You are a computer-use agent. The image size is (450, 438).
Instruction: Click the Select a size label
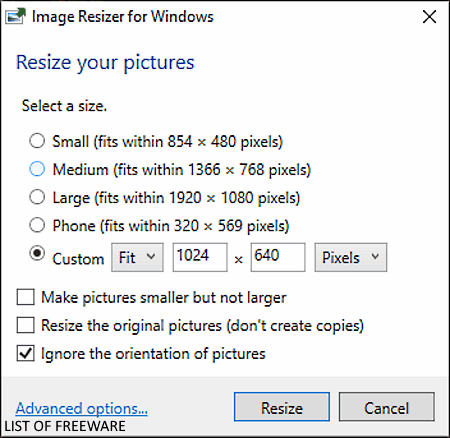point(64,106)
